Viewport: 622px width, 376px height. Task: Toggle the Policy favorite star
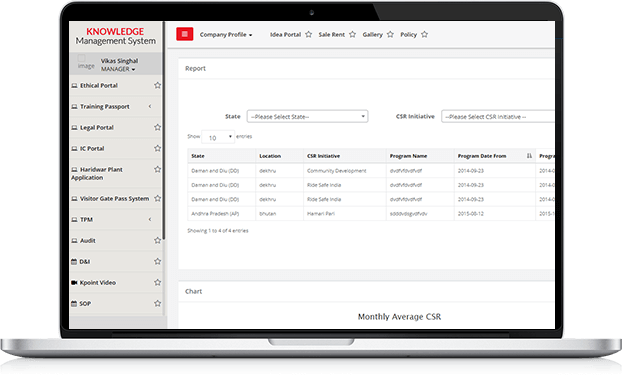coord(424,35)
